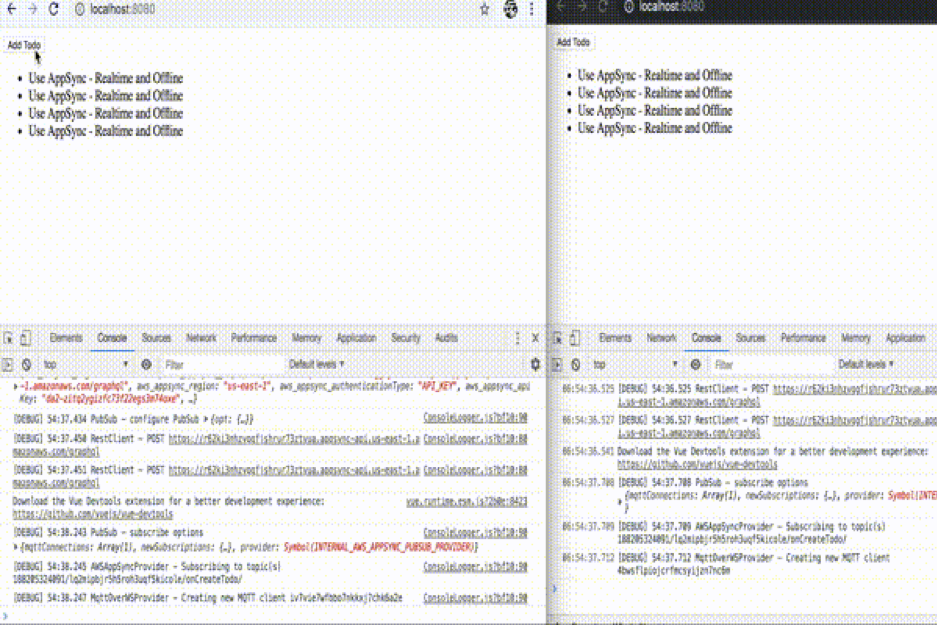Open the Audits tab in left DevTools
Screen dimensions: 937x625
tap(446, 338)
